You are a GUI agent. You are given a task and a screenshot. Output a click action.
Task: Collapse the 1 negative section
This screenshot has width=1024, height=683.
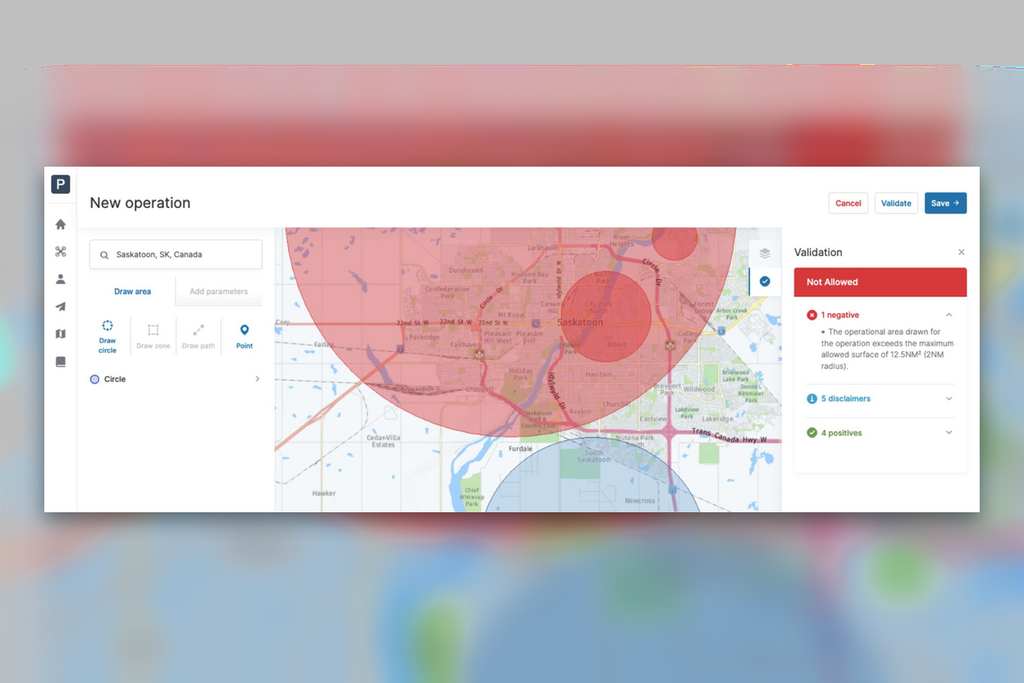949,315
